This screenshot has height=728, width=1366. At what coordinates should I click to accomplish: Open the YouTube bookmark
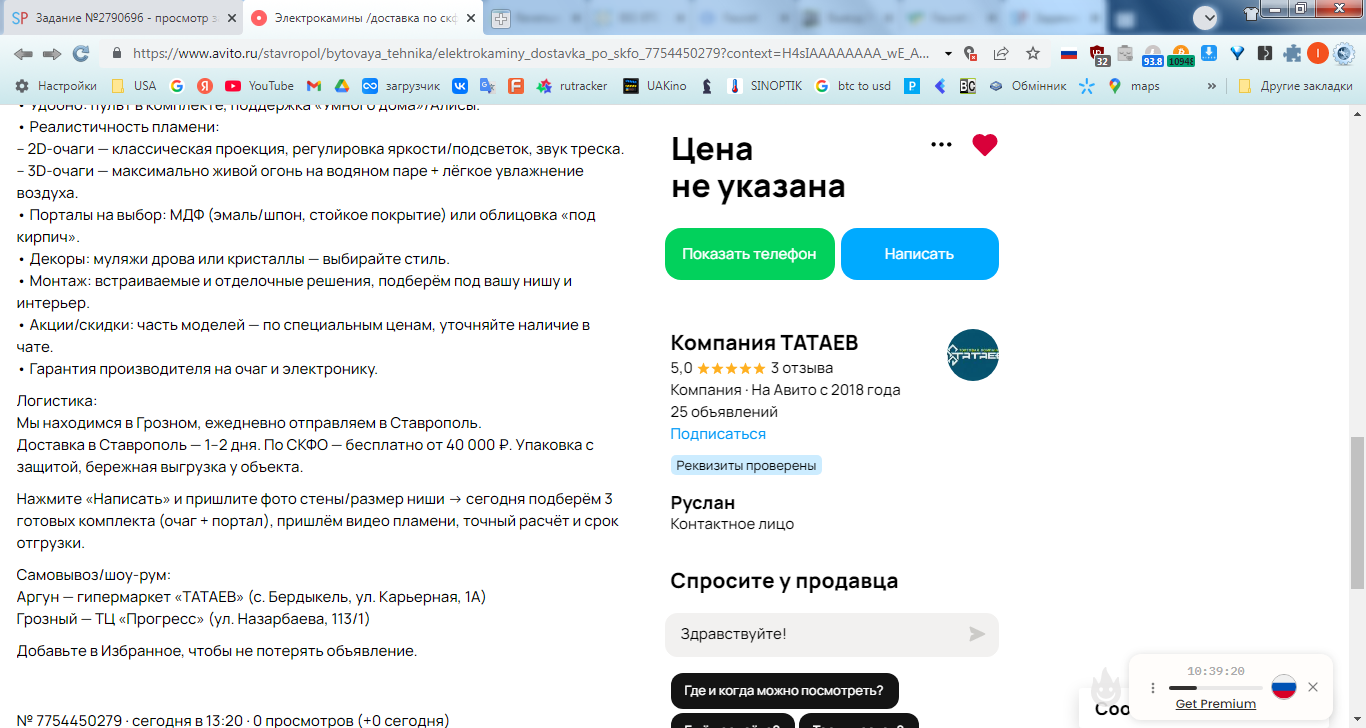[x=259, y=86]
